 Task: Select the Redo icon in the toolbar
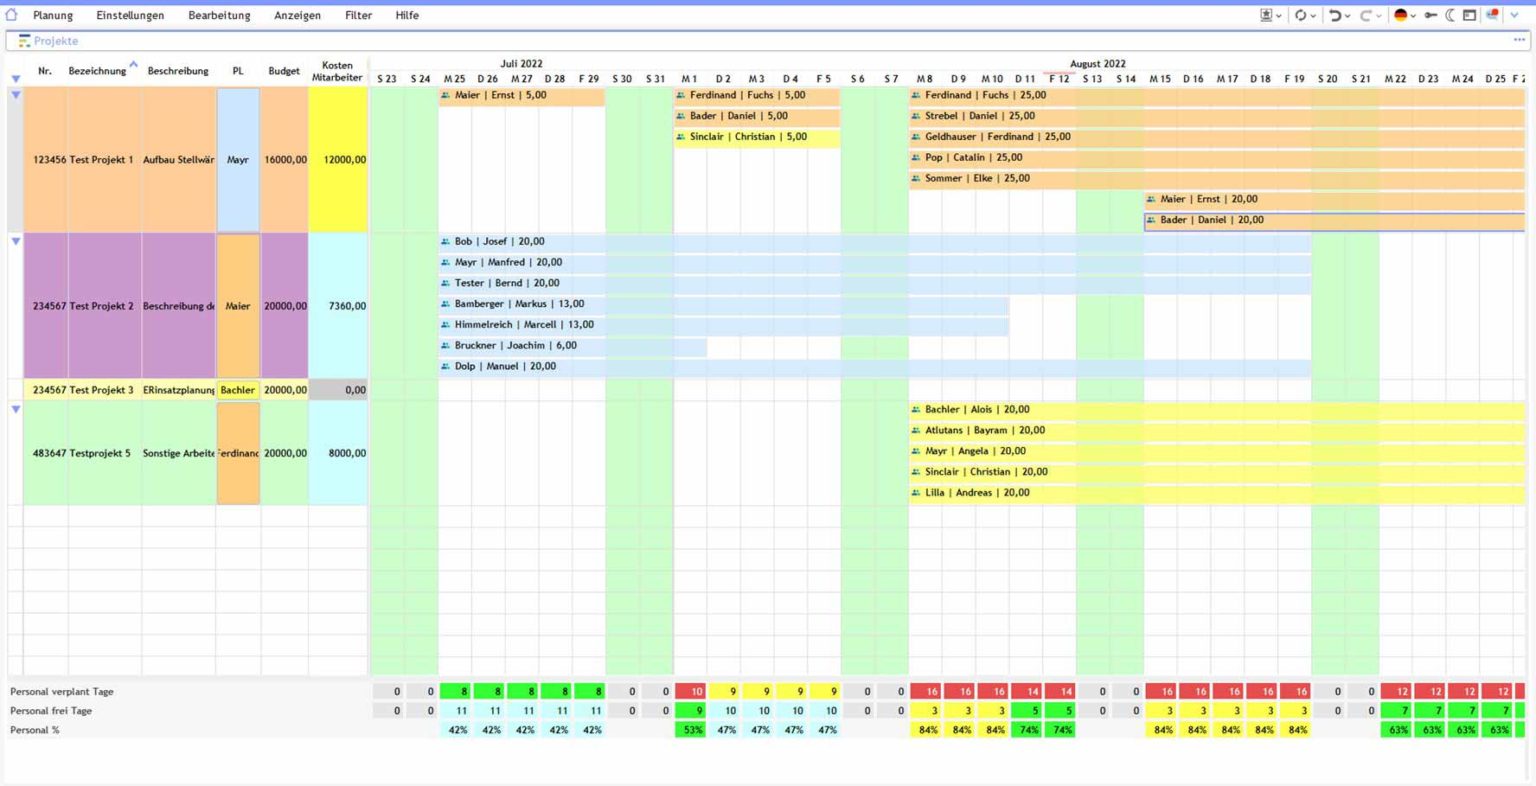click(x=1367, y=15)
